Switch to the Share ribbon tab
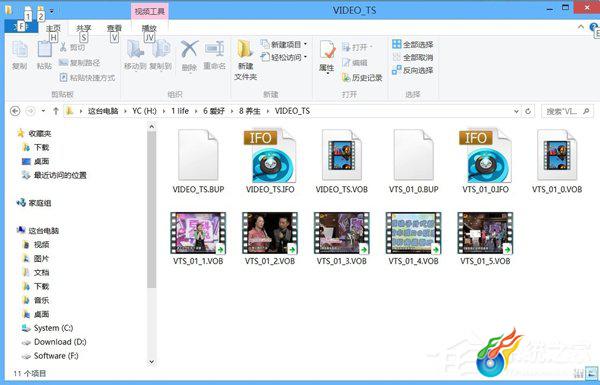600x385 pixels. point(83,28)
